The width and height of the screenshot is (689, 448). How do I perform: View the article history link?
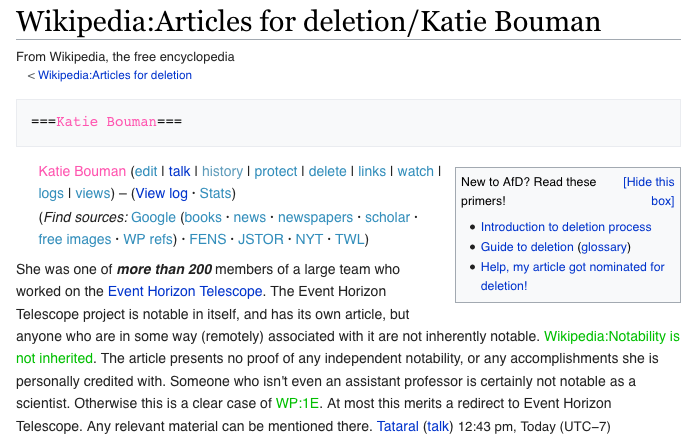222,171
